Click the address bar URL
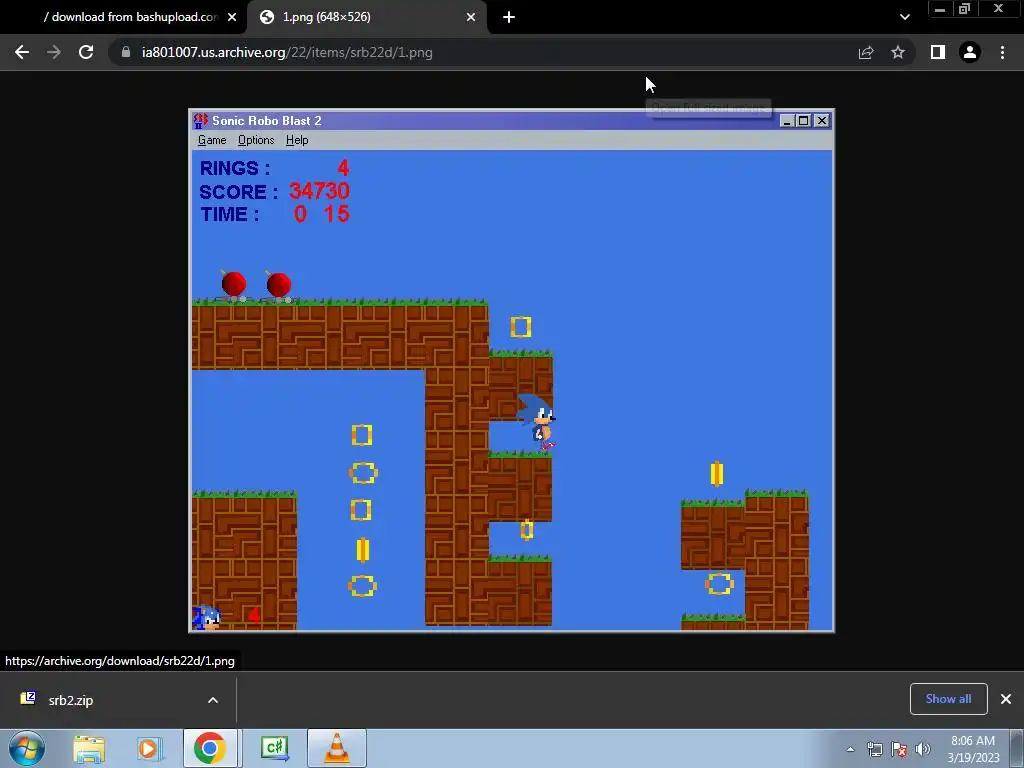Screen dimensions: 1024x768 (287, 52)
